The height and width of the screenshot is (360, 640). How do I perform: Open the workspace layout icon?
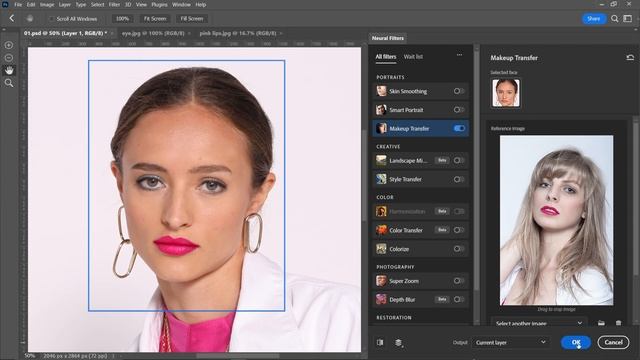coord(628,19)
